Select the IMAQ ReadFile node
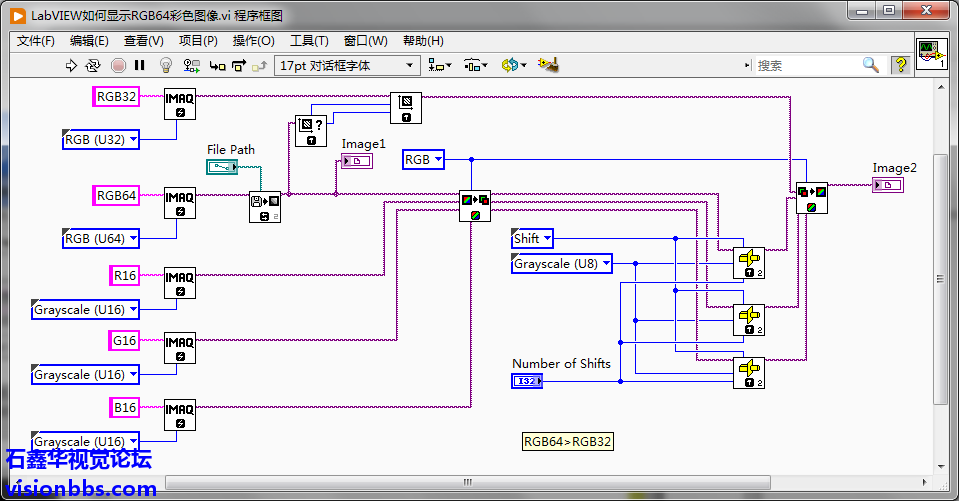Screen dimensions: 959x501 click(265, 207)
